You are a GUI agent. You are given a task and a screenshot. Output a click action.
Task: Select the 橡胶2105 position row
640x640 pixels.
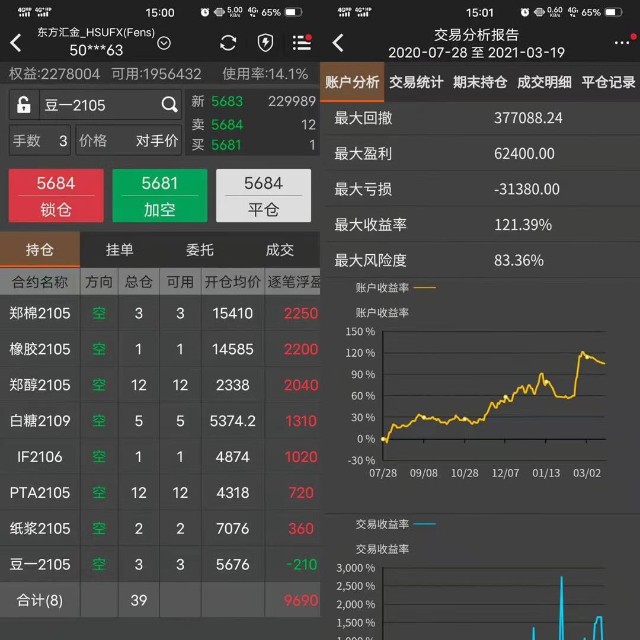coord(160,349)
